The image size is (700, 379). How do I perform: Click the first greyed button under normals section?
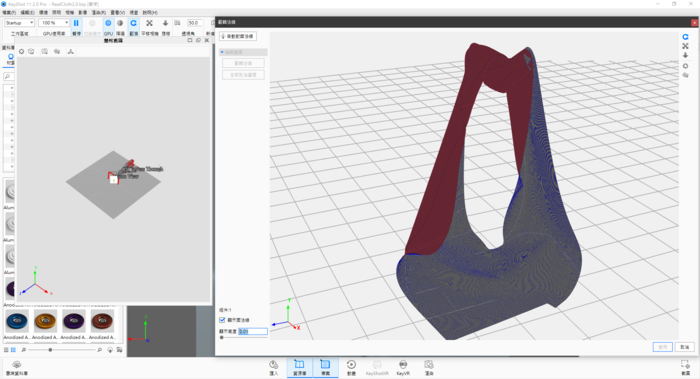coord(243,63)
